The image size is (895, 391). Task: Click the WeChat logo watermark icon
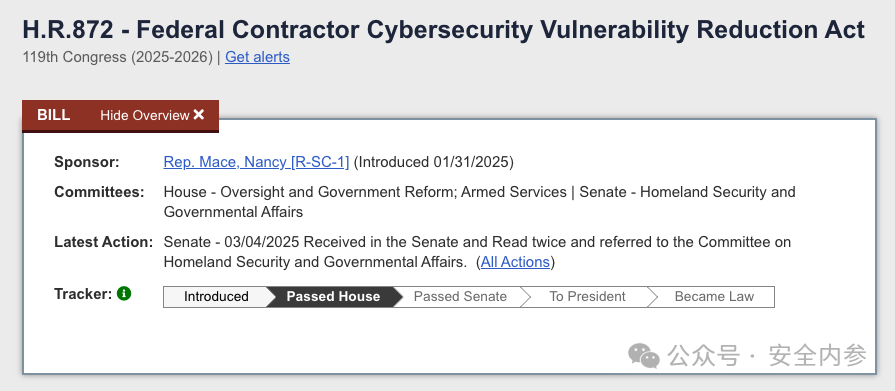pos(644,356)
